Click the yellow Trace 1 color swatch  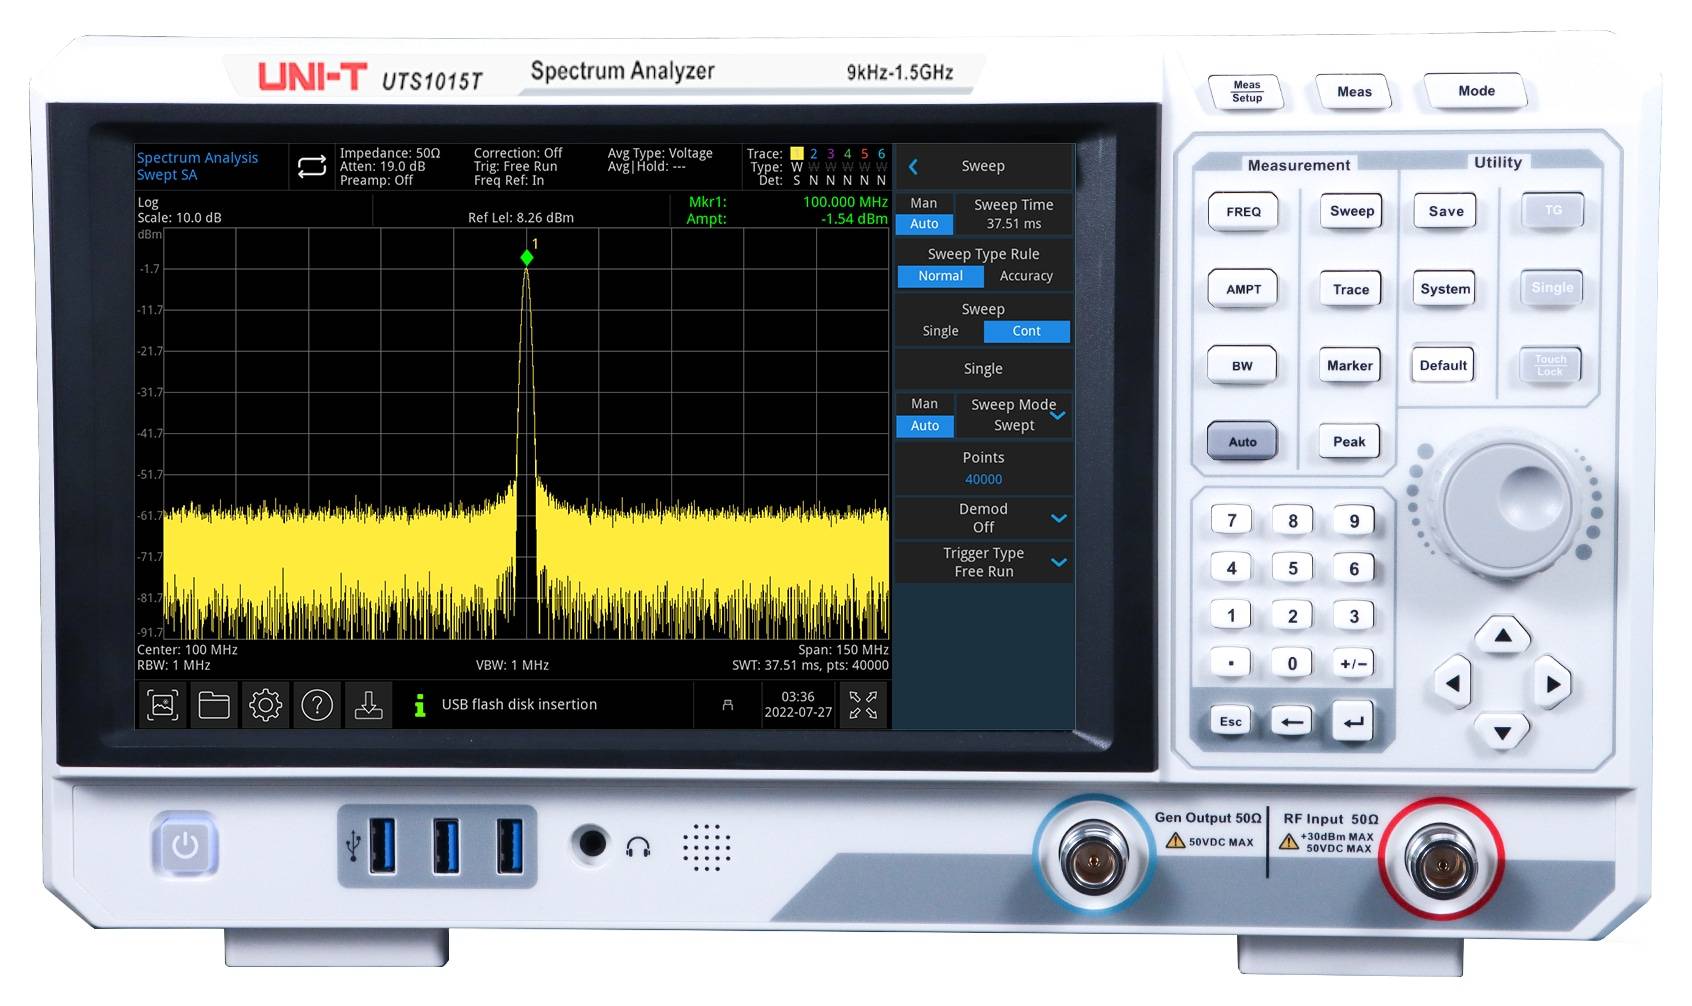pyautogui.click(x=797, y=153)
